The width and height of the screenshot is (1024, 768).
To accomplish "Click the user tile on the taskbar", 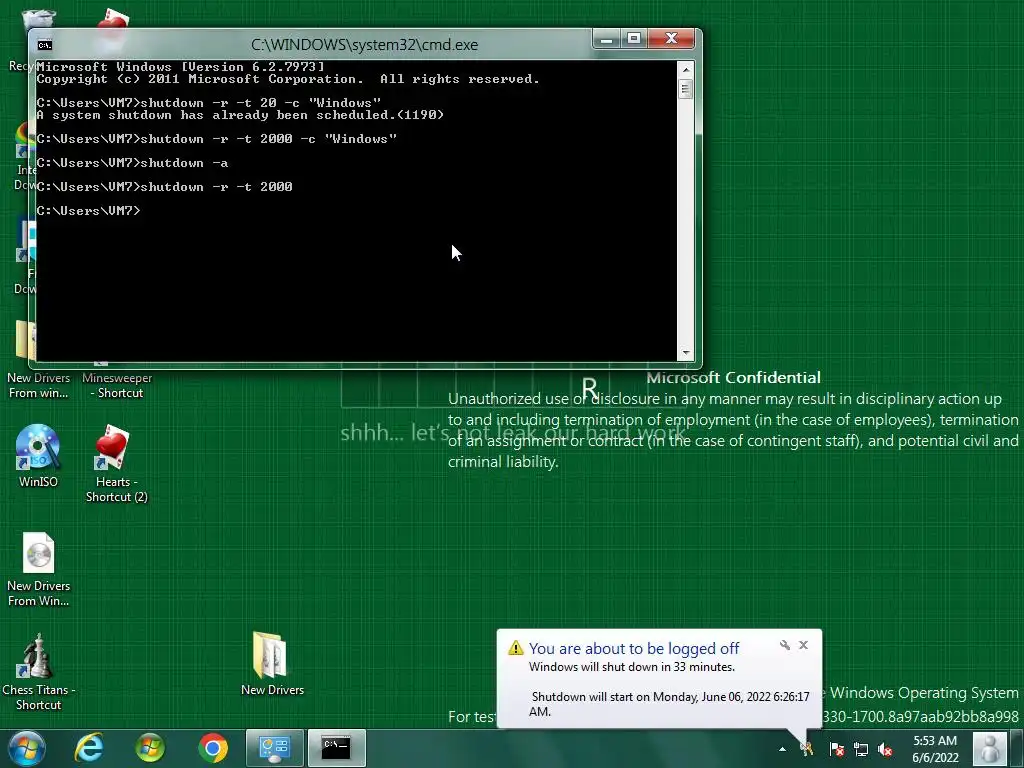I will pos(990,748).
